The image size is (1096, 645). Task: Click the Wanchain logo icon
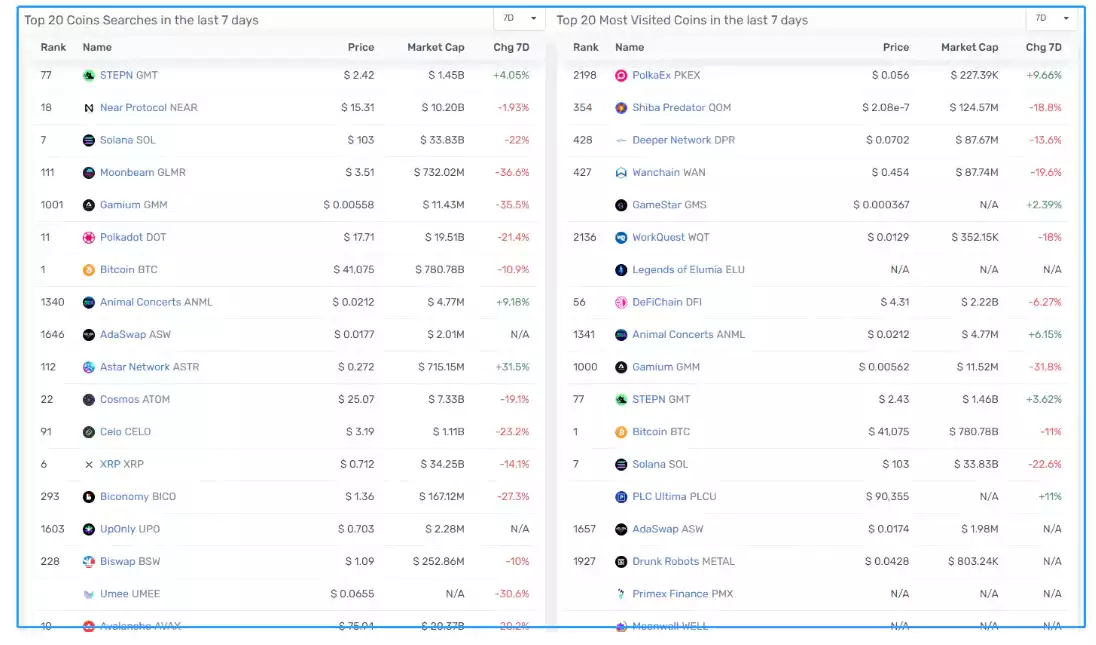[x=621, y=173]
